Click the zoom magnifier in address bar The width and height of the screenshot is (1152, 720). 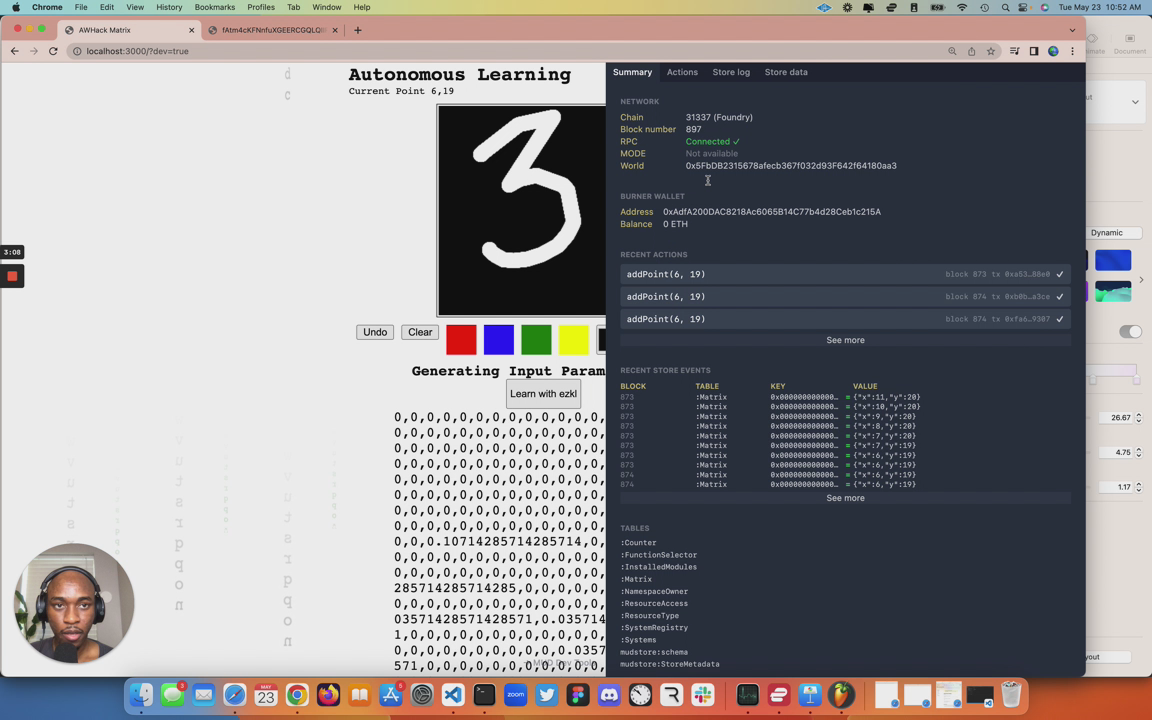tap(952, 51)
